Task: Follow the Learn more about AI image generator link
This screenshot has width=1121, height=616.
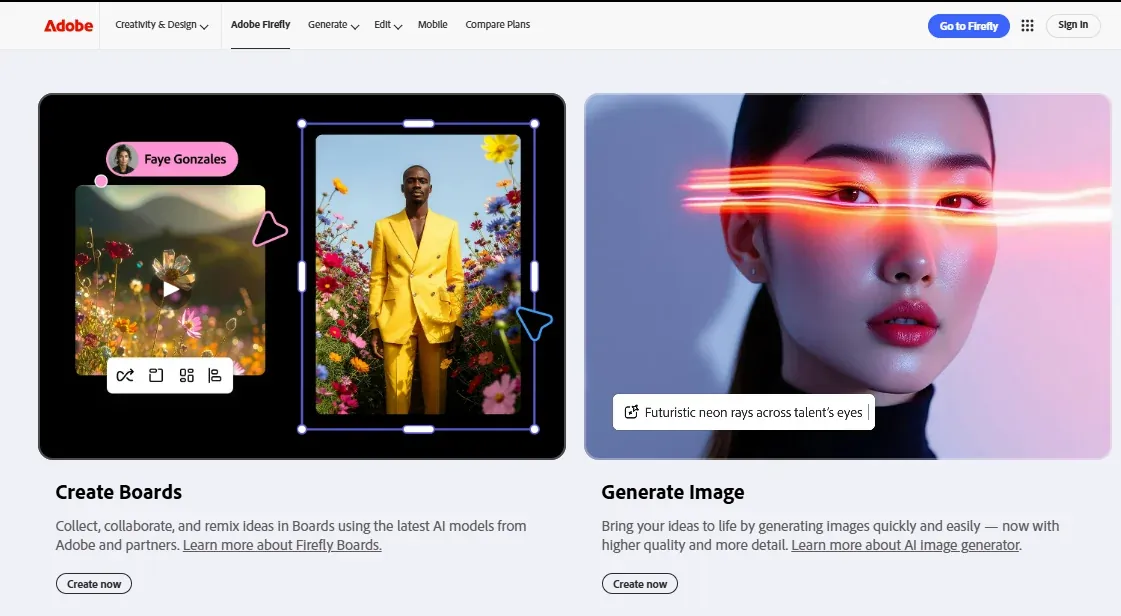Action: click(x=904, y=545)
